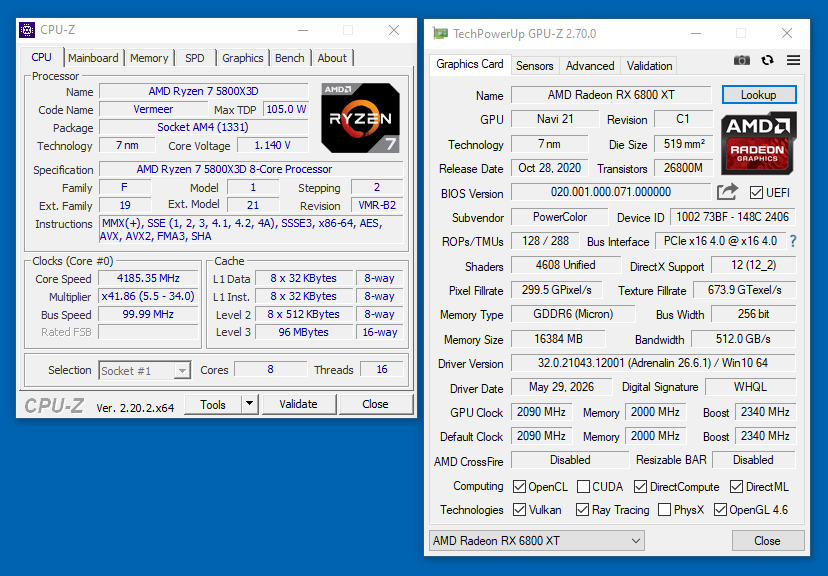Screen dimensions: 828x576
Task: Click the Close button in GPU-Z
Action: [767, 541]
